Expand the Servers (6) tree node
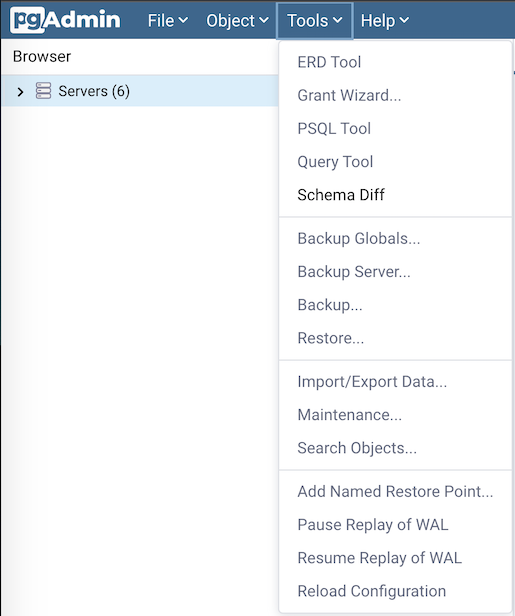 coord(20,92)
